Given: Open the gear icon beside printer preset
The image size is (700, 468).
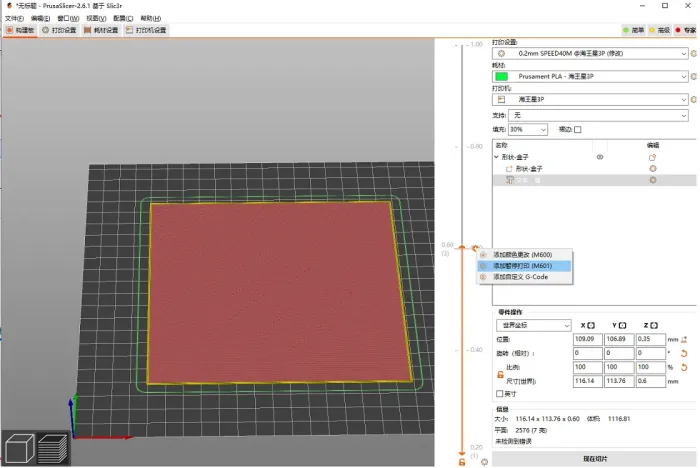Looking at the screenshot, I should pos(693,99).
